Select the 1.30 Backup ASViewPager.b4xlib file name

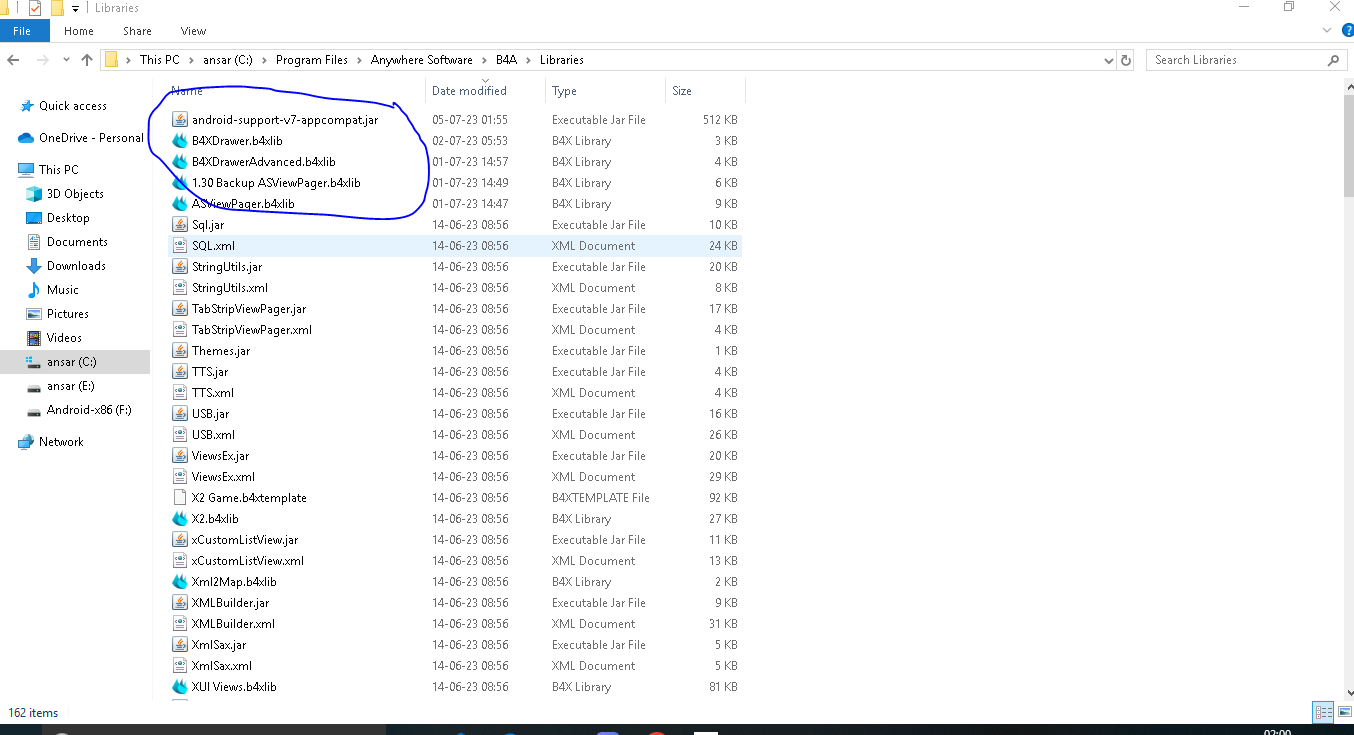[276, 183]
